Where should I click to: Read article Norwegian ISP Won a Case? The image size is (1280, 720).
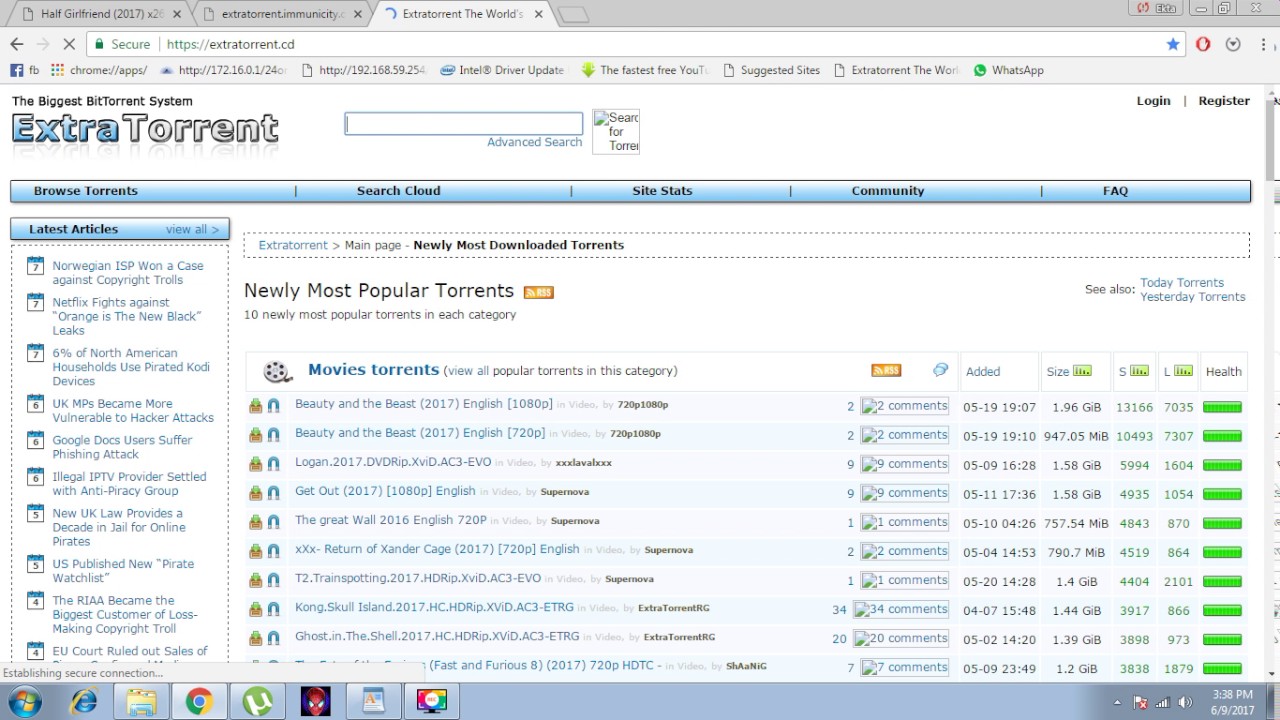click(128, 273)
